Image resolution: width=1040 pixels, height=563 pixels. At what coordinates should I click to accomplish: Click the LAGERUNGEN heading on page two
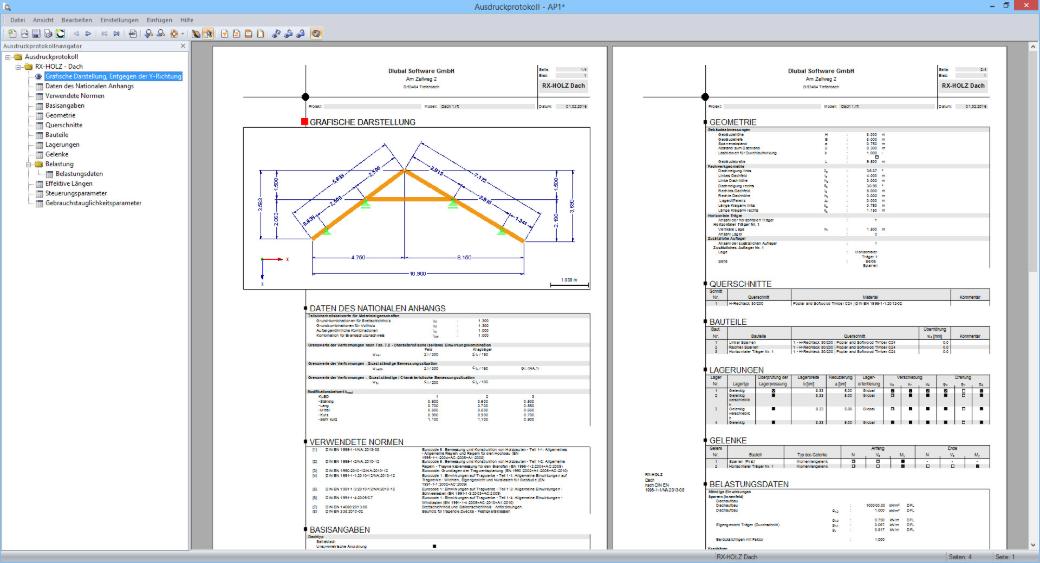(736, 370)
